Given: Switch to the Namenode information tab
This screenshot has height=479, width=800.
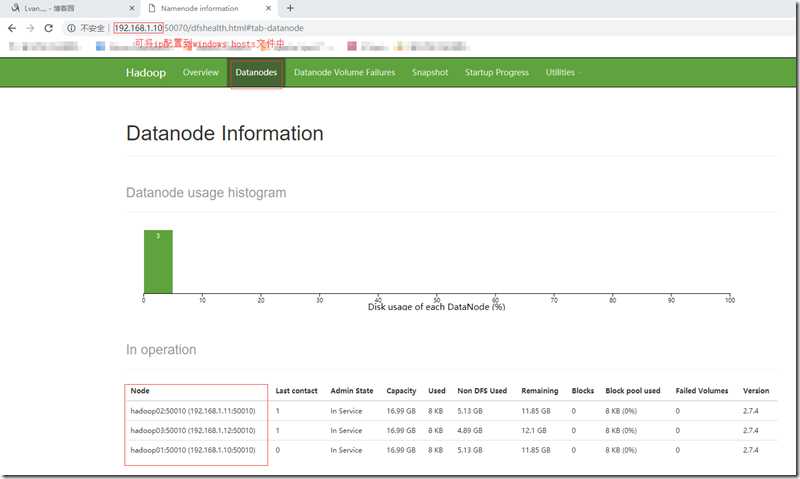Looking at the screenshot, I should 209,9.
